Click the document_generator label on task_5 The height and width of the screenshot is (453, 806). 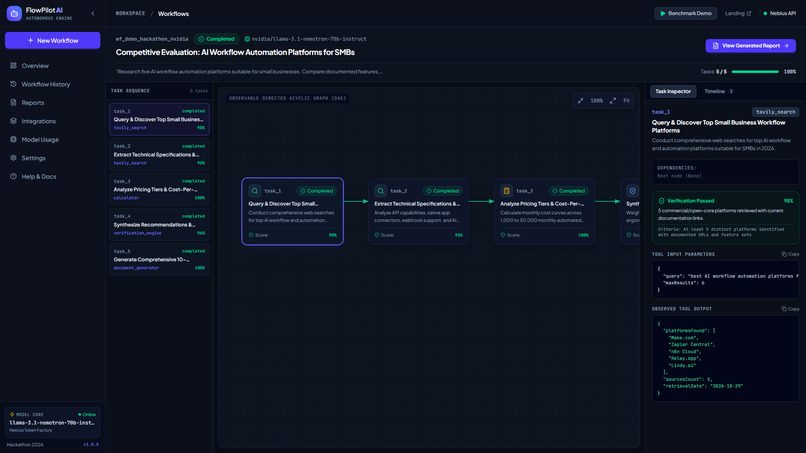[x=136, y=268]
